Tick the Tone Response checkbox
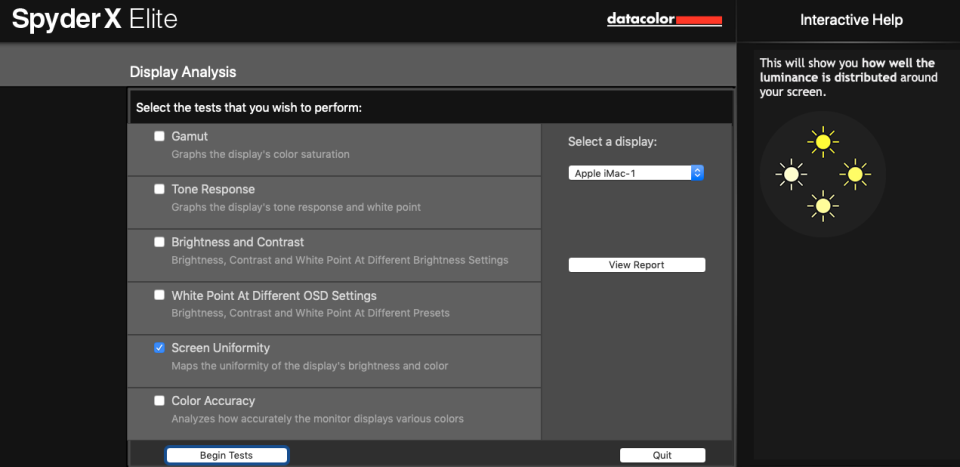Viewport: 960px width, 467px height. pyautogui.click(x=159, y=189)
